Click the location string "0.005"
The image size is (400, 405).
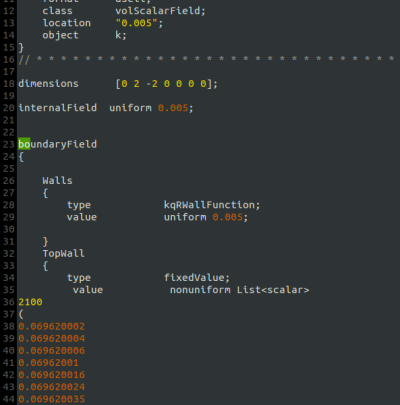pyautogui.click(x=136, y=23)
